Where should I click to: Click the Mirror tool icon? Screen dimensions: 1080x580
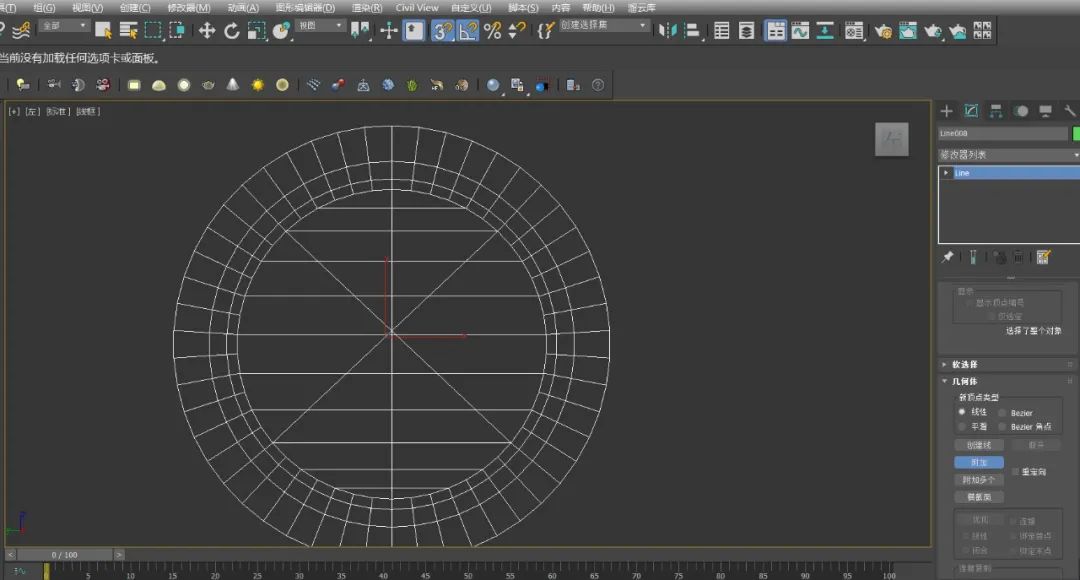click(x=667, y=31)
